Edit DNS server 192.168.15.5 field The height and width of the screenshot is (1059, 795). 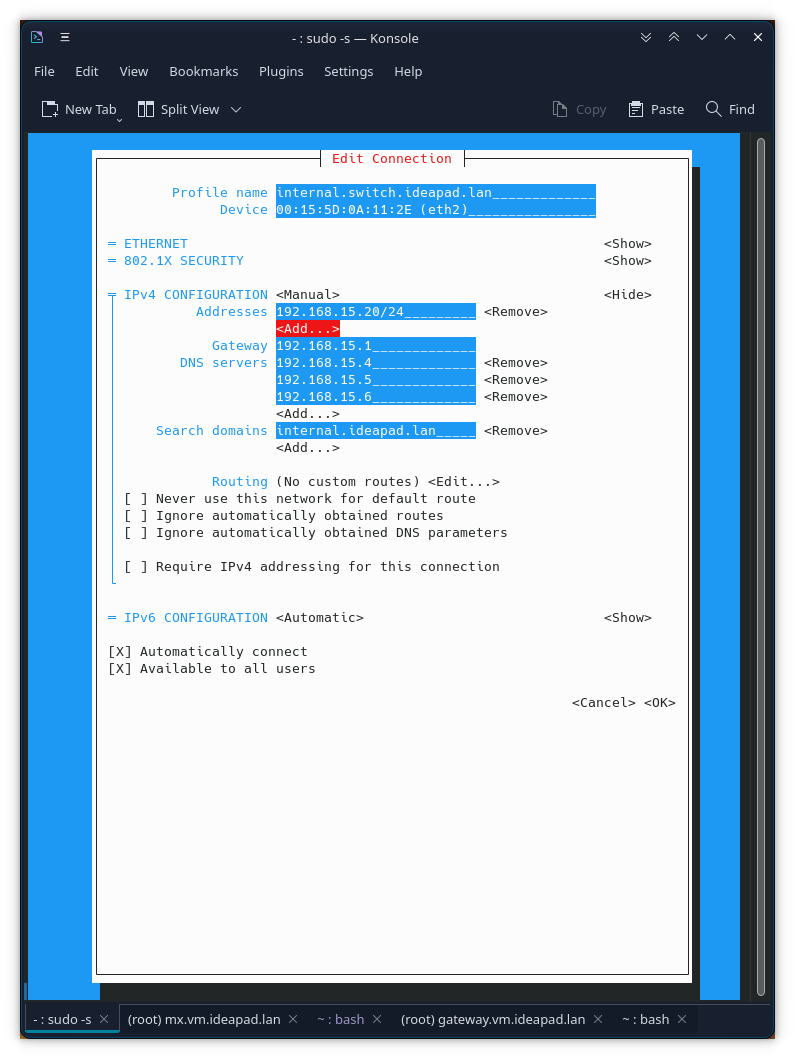click(x=376, y=380)
